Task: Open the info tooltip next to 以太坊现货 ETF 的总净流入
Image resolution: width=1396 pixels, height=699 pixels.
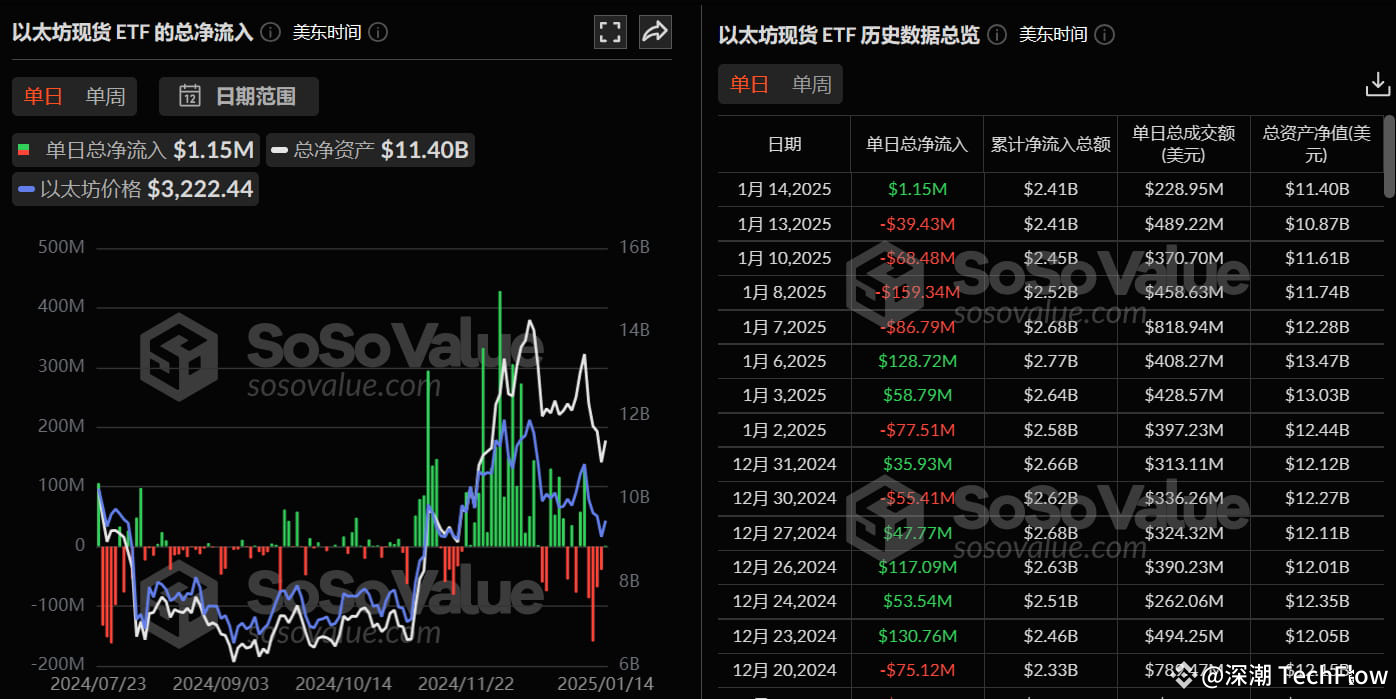Action: tap(269, 31)
